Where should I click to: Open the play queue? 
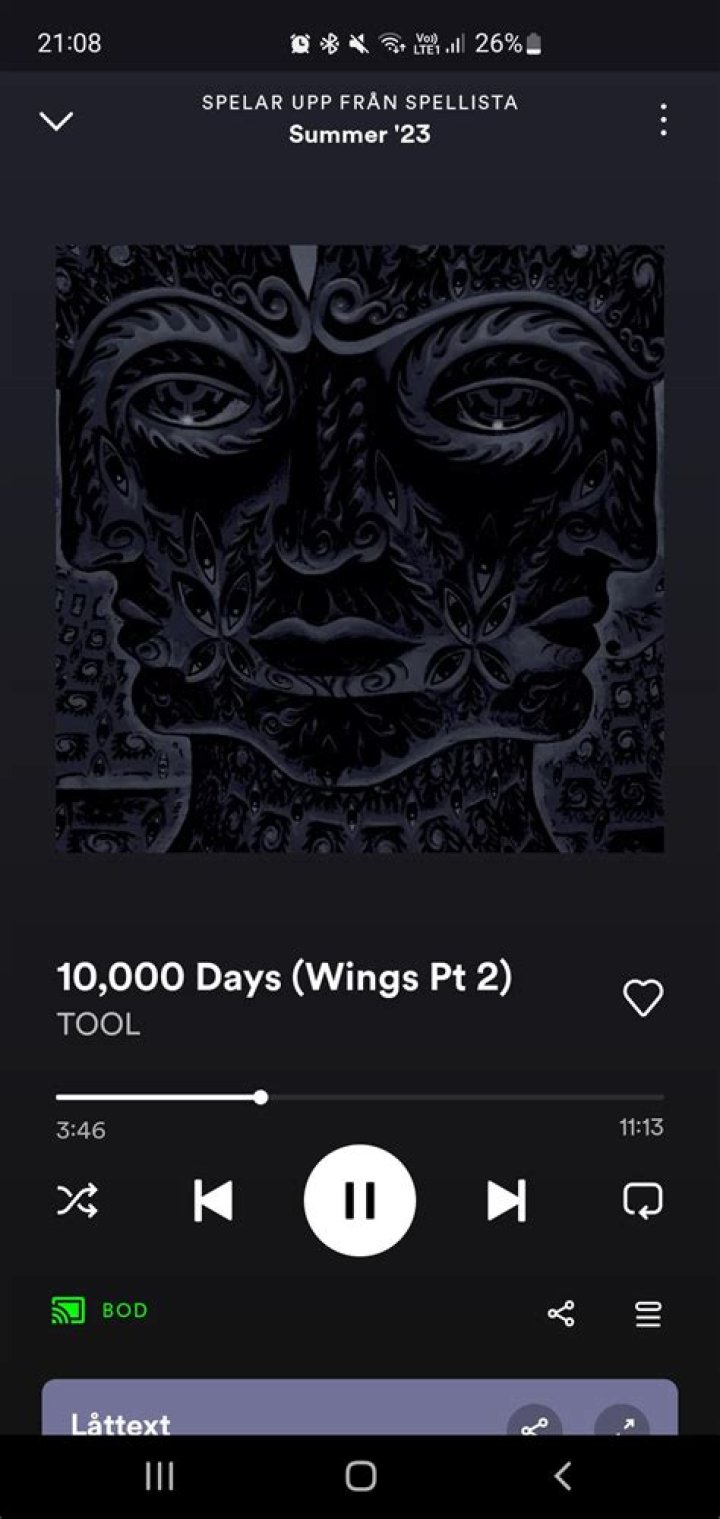[648, 1314]
